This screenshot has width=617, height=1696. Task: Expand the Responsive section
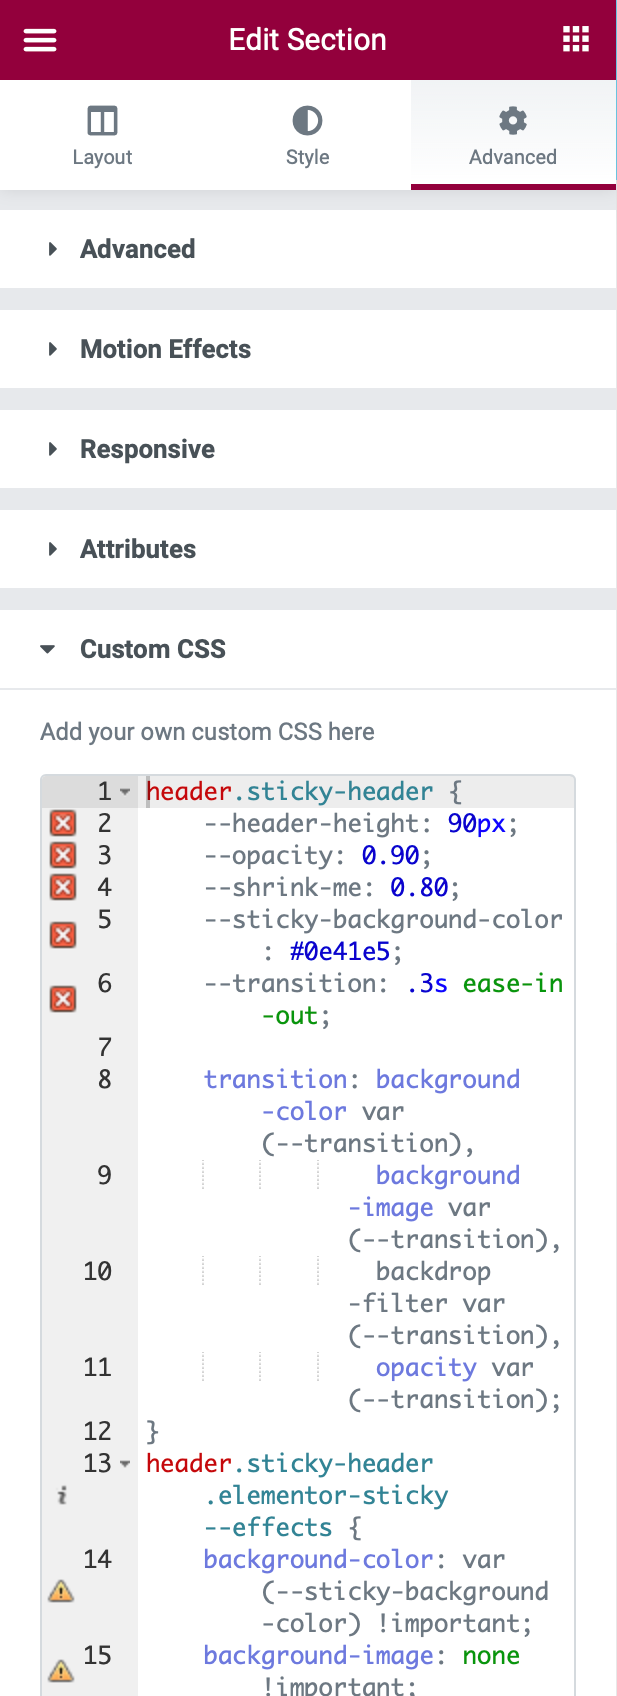(x=147, y=449)
